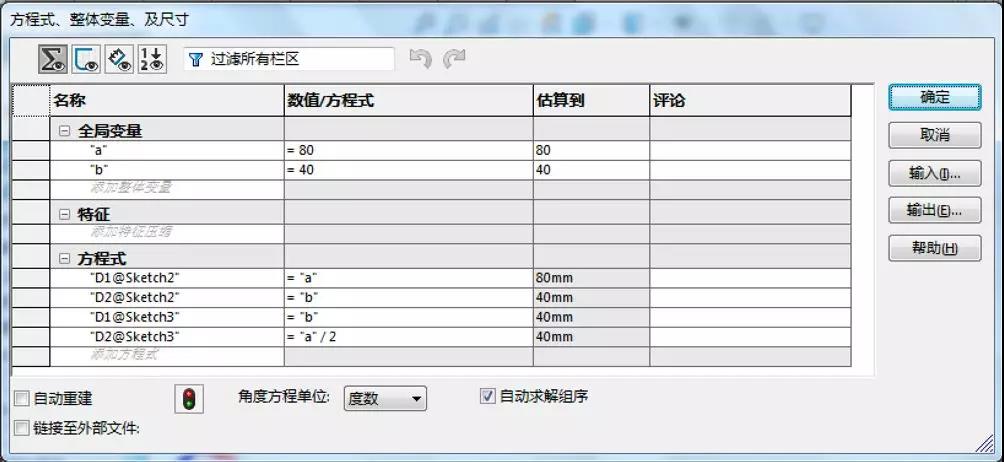Screen dimensions: 1004x462
Task: Click the Ordered View icon
Action: point(152,59)
